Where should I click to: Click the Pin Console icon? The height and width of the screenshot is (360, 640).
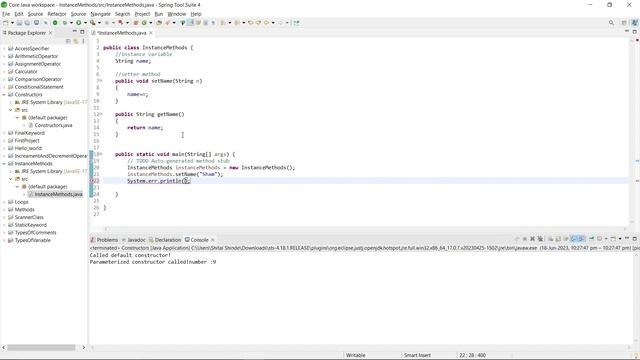click(591, 239)
